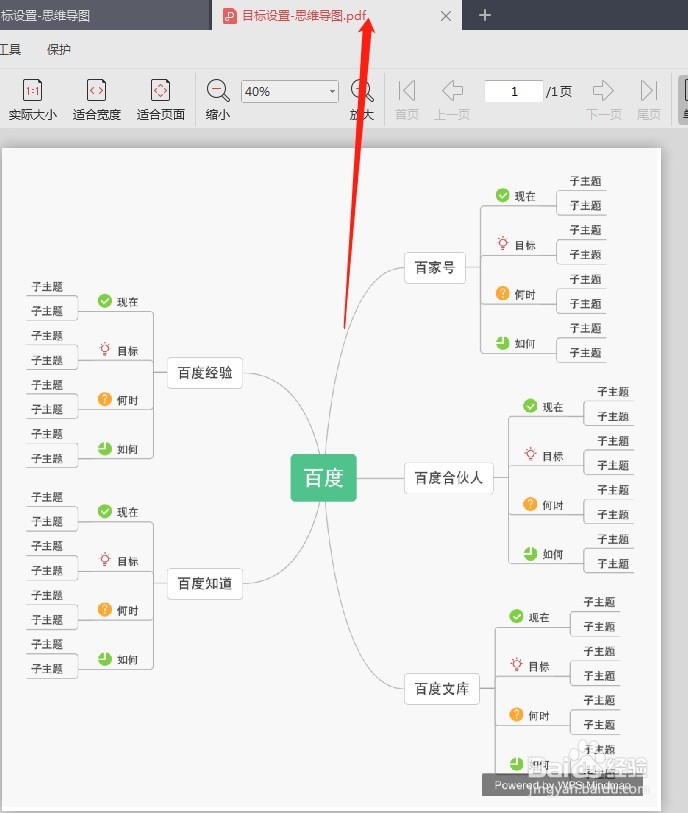Click green pie 如何 icon under 百家号
This screenshot has height=813, width=688.
(x=502, y=343)
